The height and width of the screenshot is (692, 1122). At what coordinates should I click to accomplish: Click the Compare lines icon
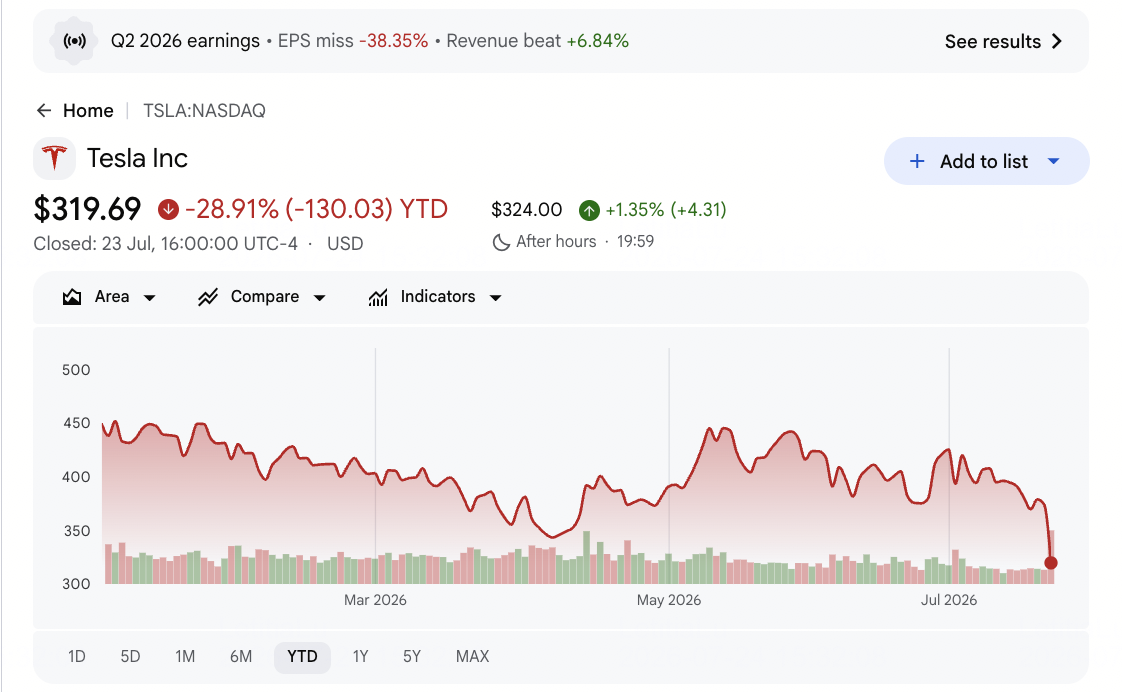coord(208,297)
